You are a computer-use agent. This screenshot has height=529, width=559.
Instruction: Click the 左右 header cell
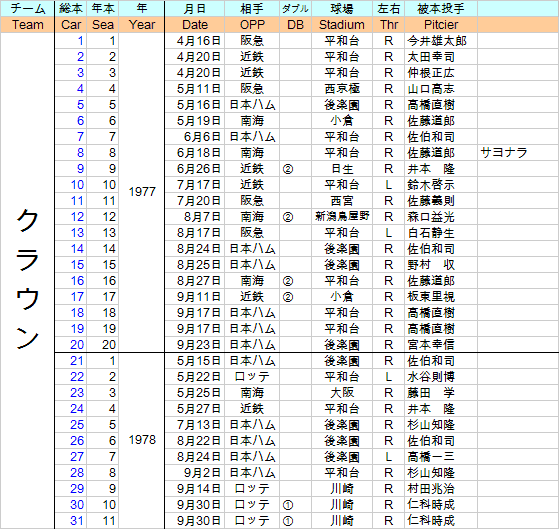(x=389, y=9)
